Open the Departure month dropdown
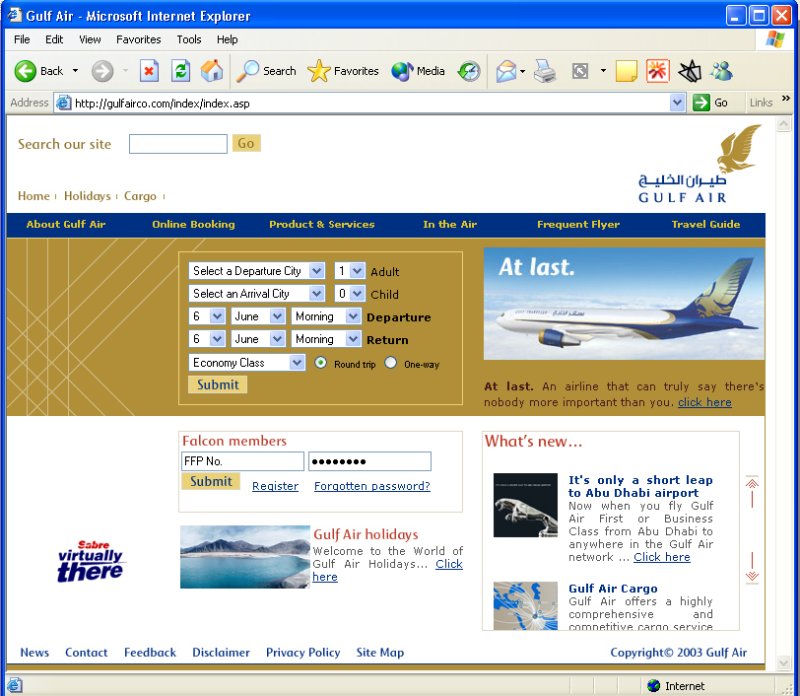The width and height of the screenshot is (800, 696). [258, 316]
